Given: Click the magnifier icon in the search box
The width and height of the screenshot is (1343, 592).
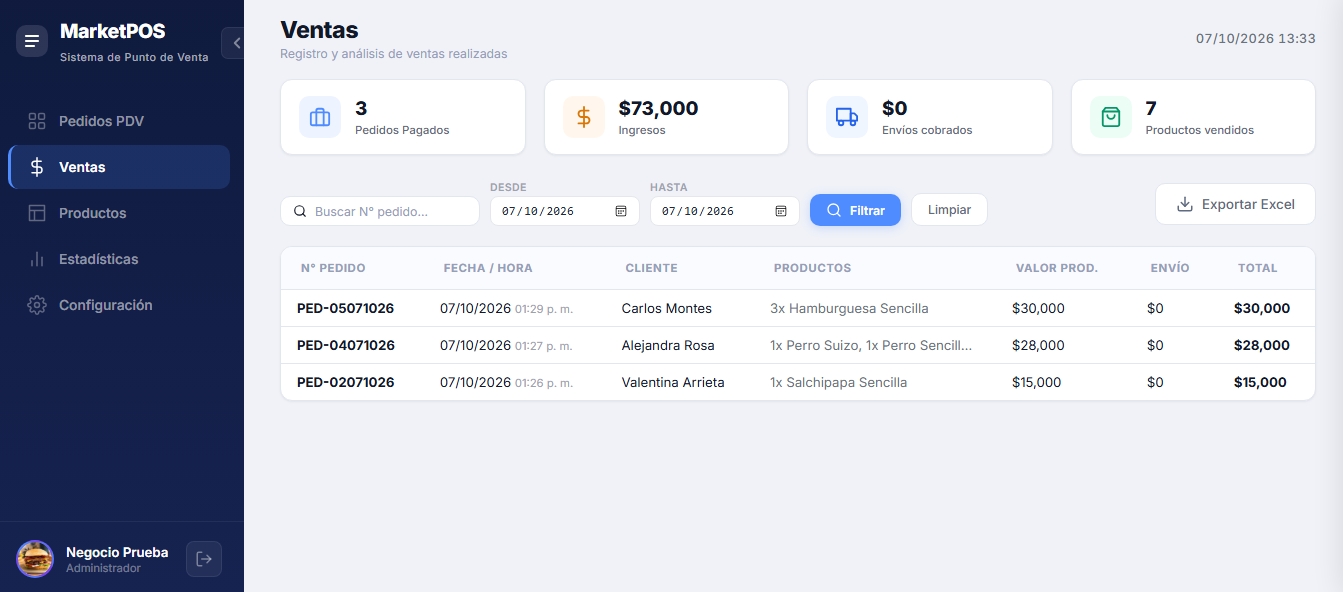Looking at the screenshot, I should 300,212.
